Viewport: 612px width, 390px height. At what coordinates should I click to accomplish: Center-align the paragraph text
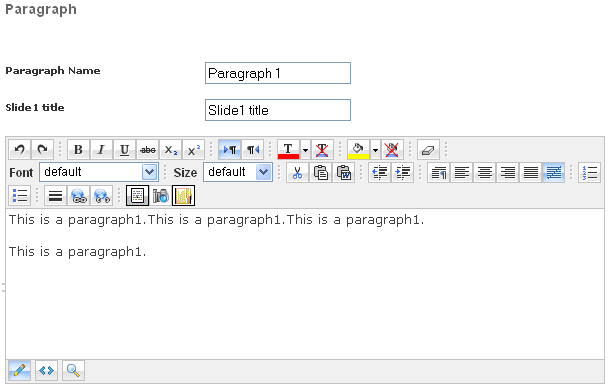(485, 172)
